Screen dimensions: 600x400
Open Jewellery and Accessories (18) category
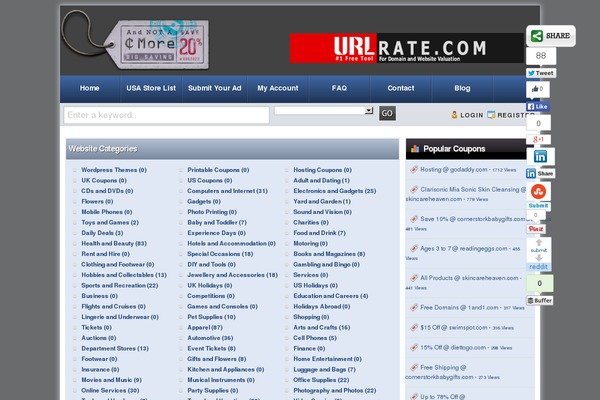(232, 275)
